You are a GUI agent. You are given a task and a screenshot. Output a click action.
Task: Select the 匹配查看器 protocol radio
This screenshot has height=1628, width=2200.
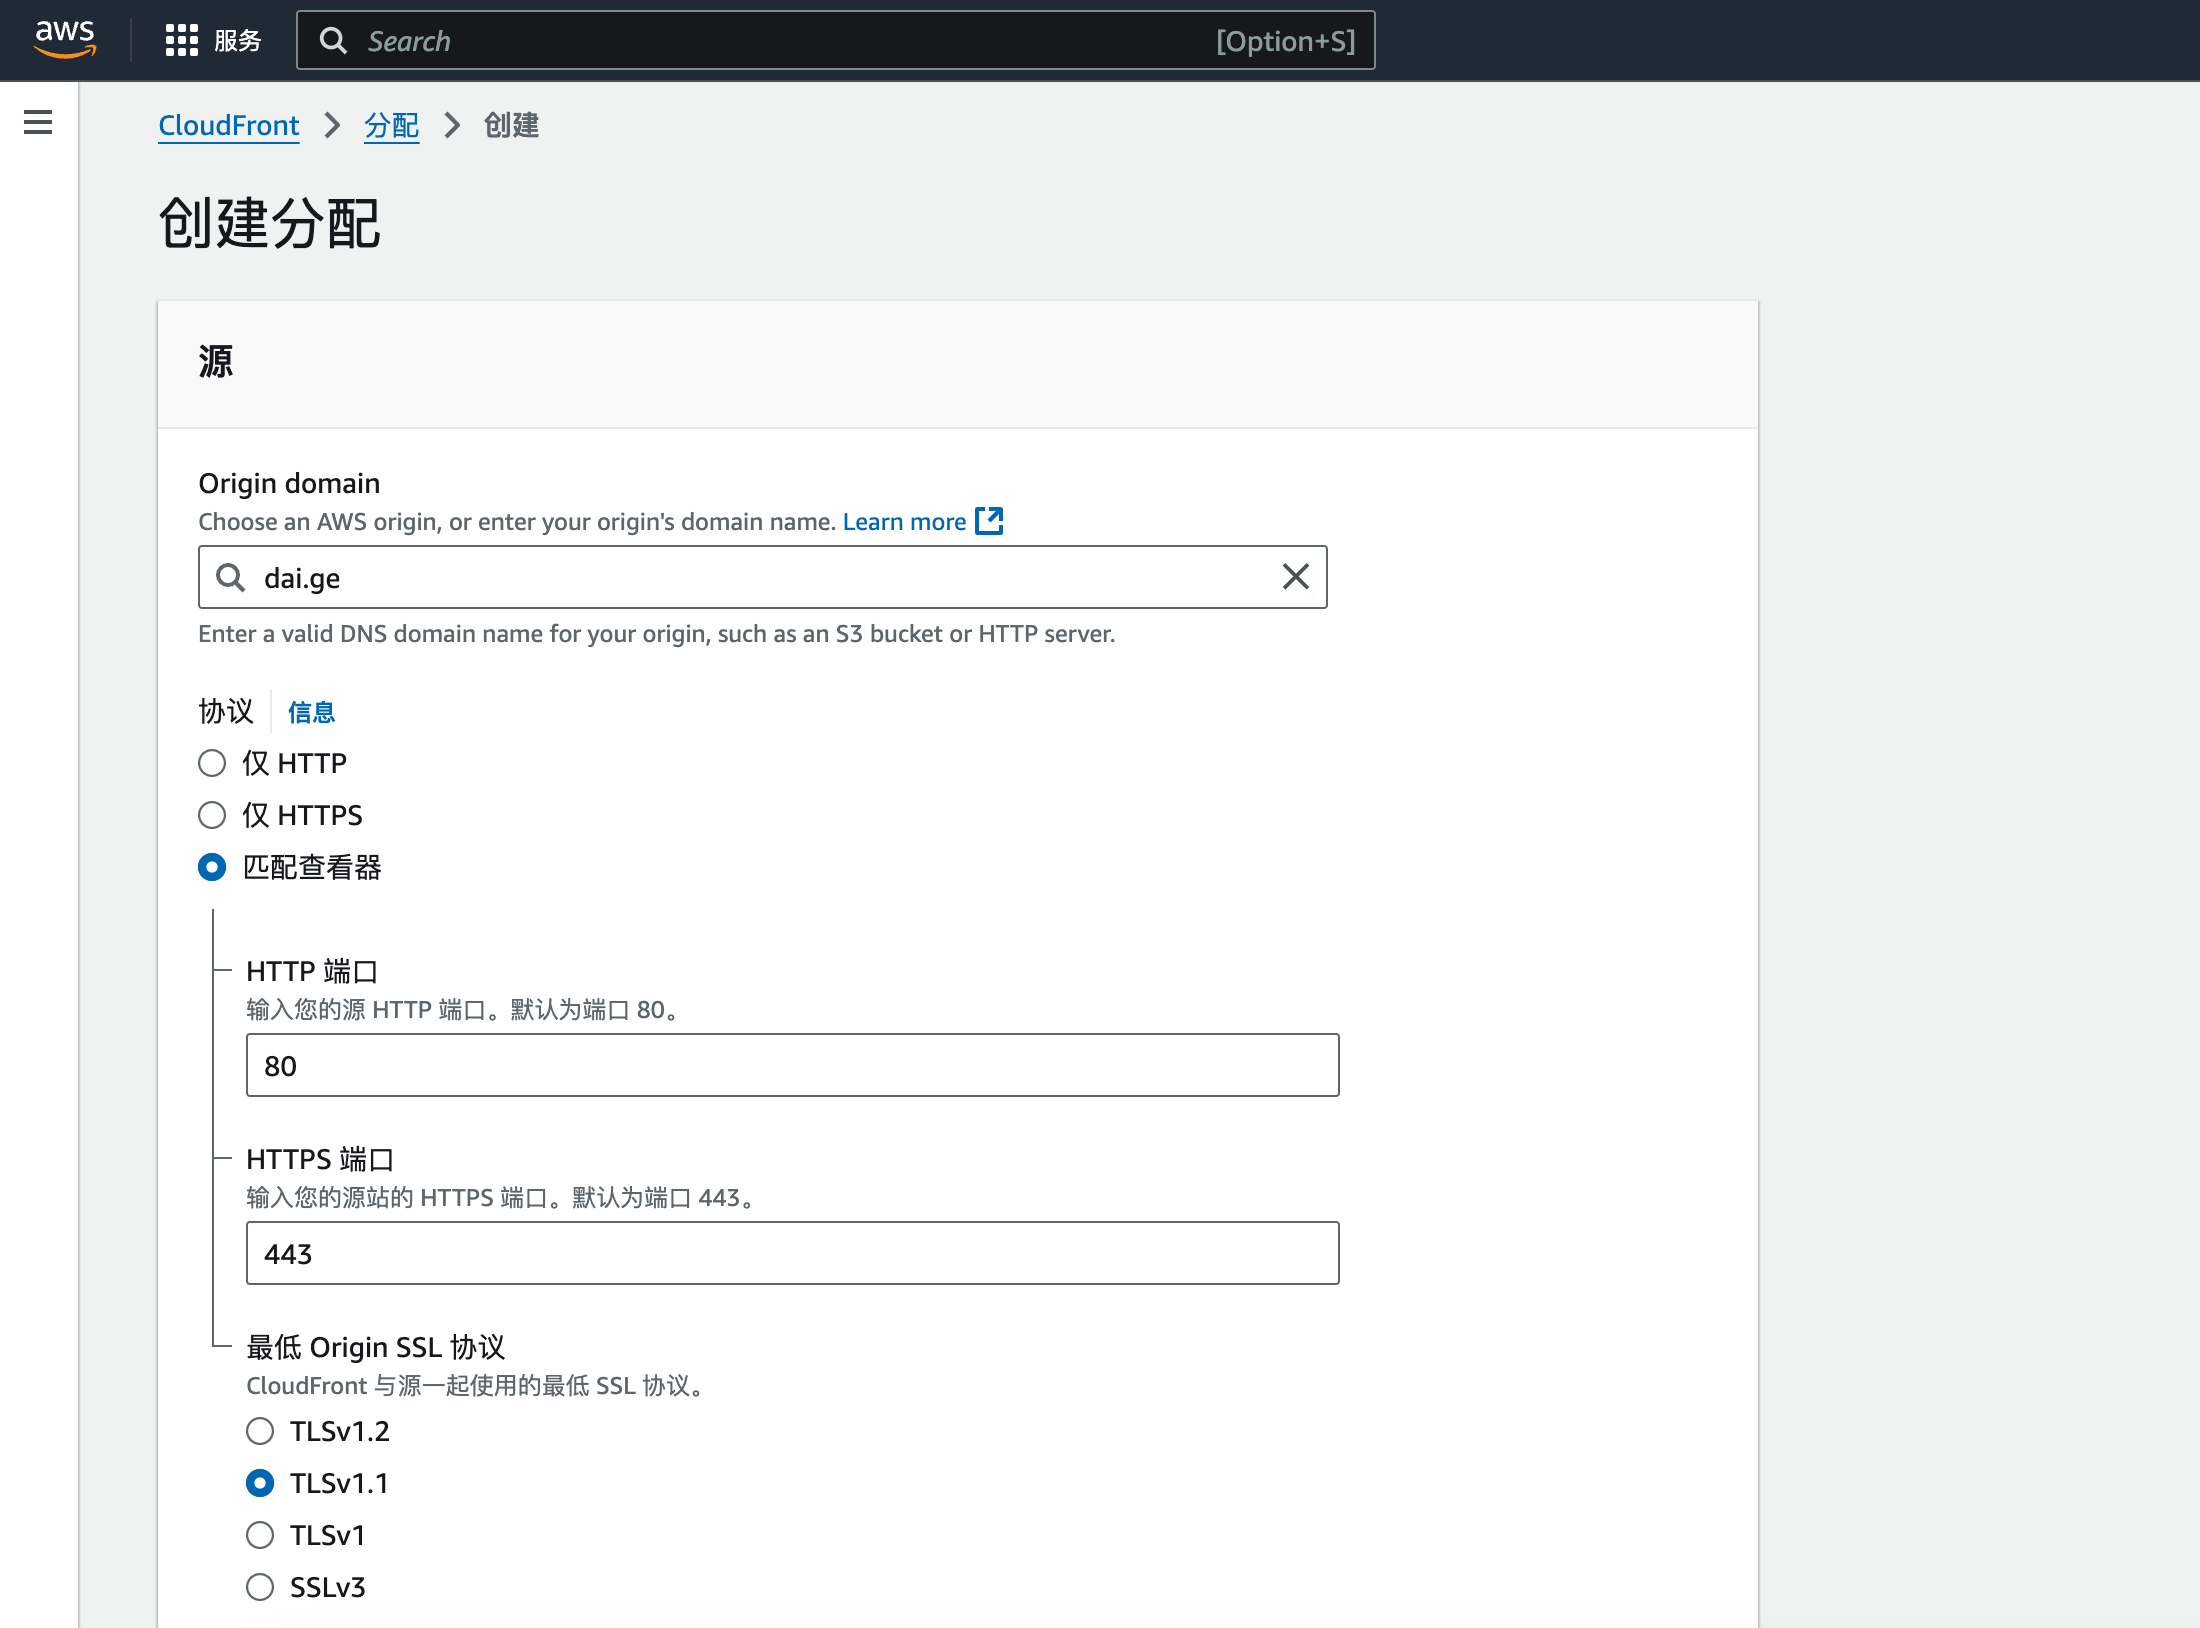(x=212, y=867)
